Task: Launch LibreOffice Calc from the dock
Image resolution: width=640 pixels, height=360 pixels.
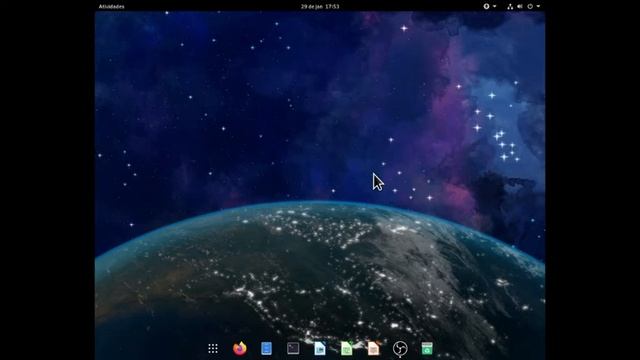Action: (x=347, y=348)
